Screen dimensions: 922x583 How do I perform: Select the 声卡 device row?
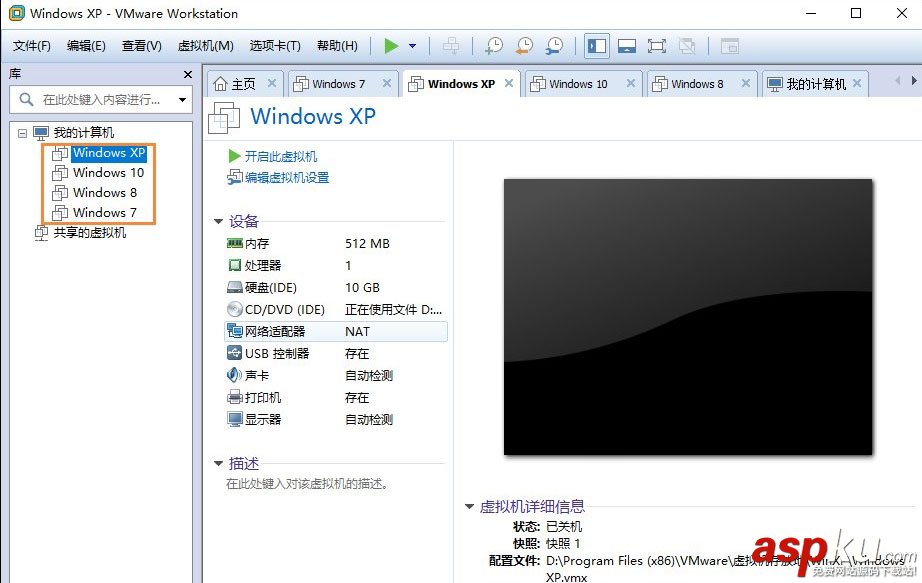coord(336,375)
